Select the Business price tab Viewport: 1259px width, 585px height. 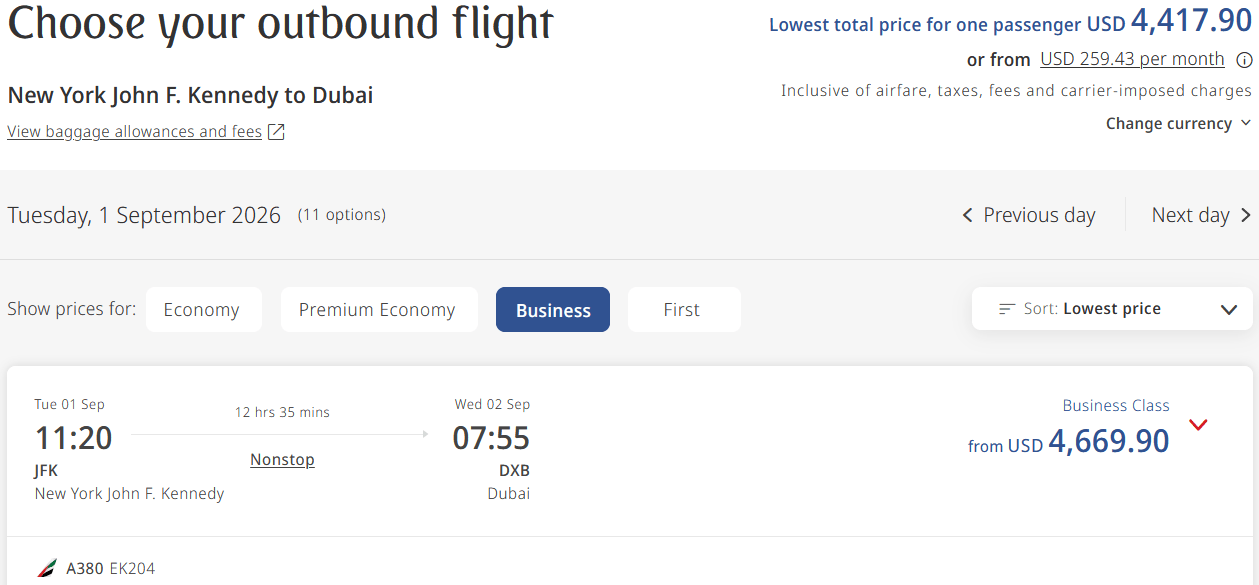click(x=553, y=310)
